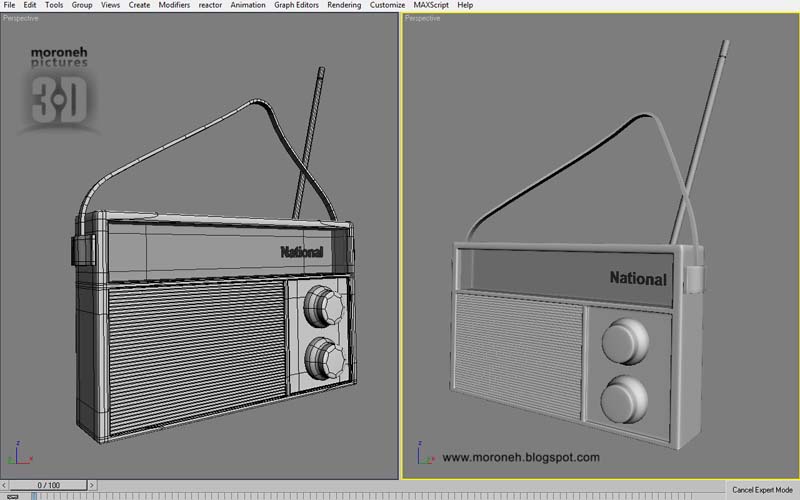Open the Modifiers menu
Viewport: 800px width, 500px height.
[x=174, y=5]
